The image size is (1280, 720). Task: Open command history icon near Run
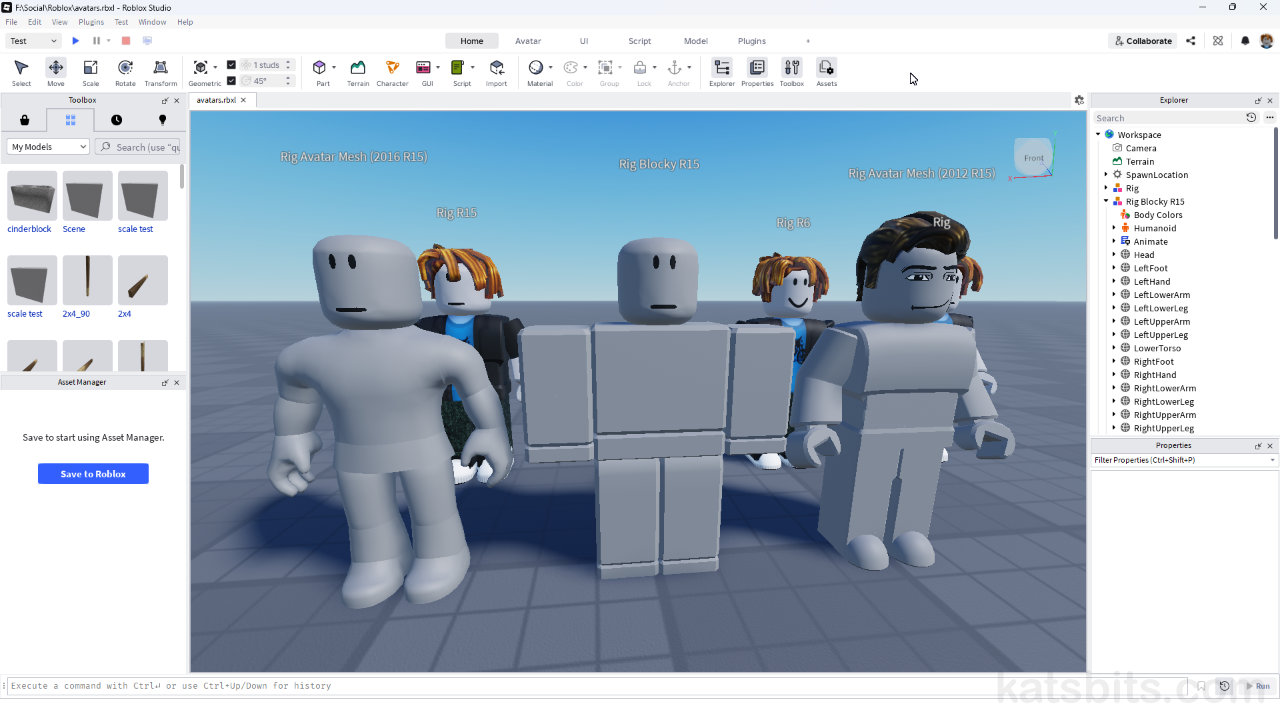(x=1225, y=686)
